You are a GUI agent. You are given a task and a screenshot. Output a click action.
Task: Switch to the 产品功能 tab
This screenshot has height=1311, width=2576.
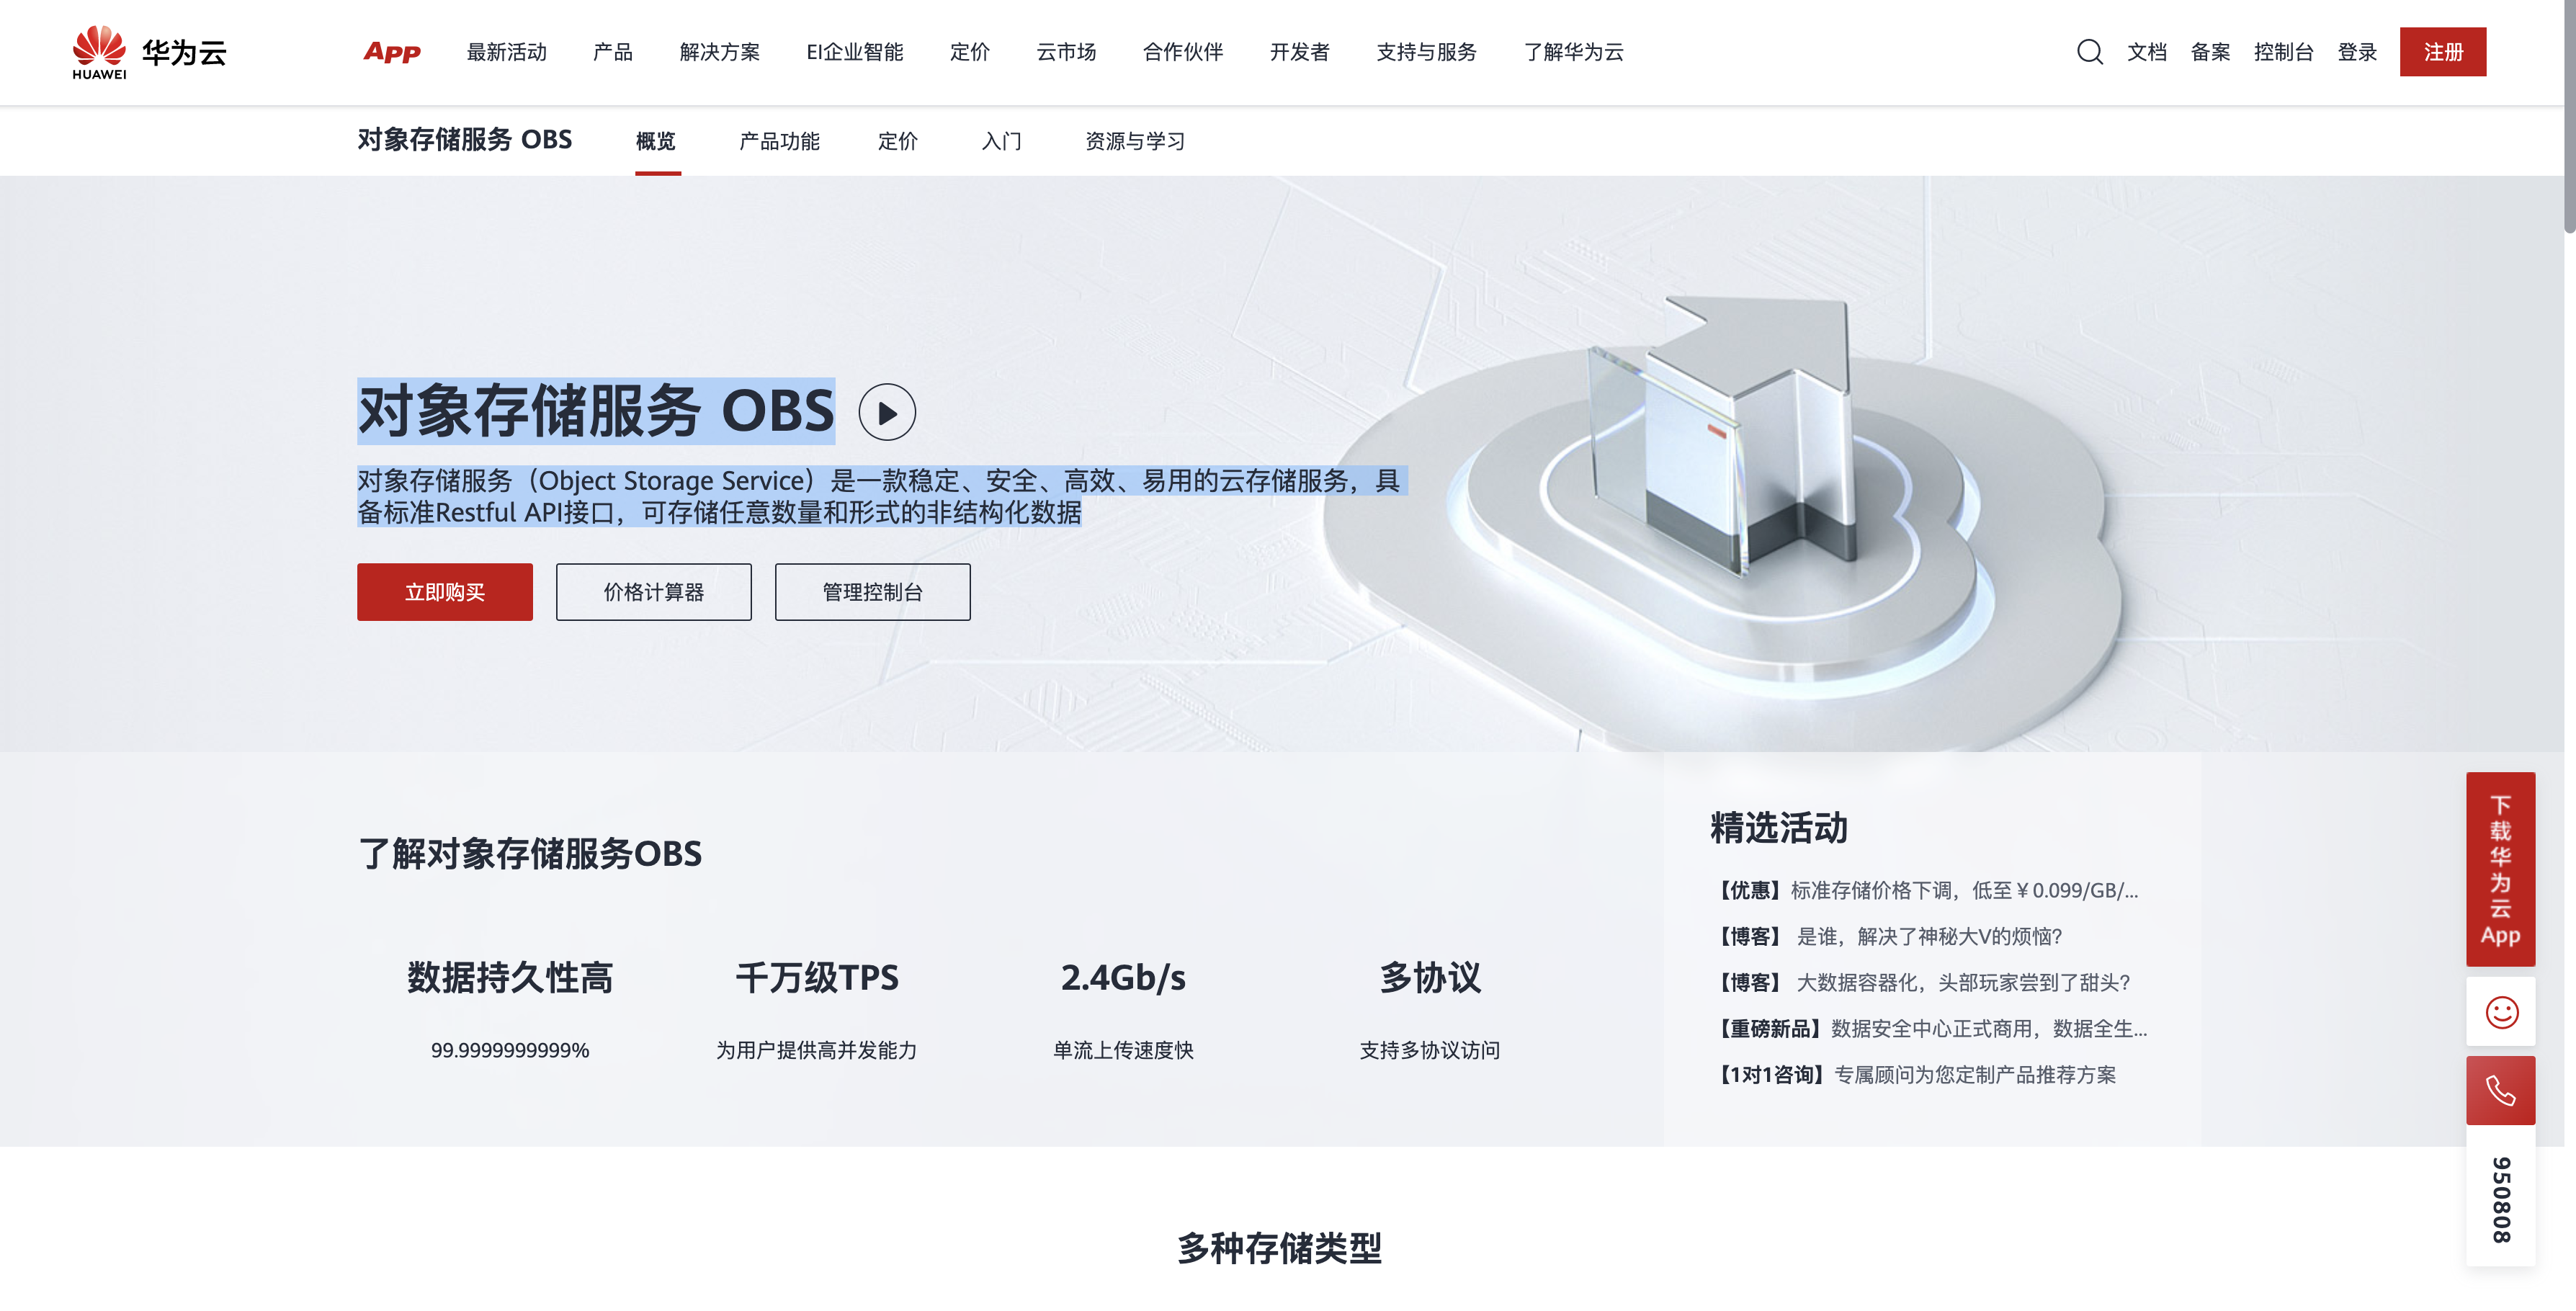tap(779, 141)
